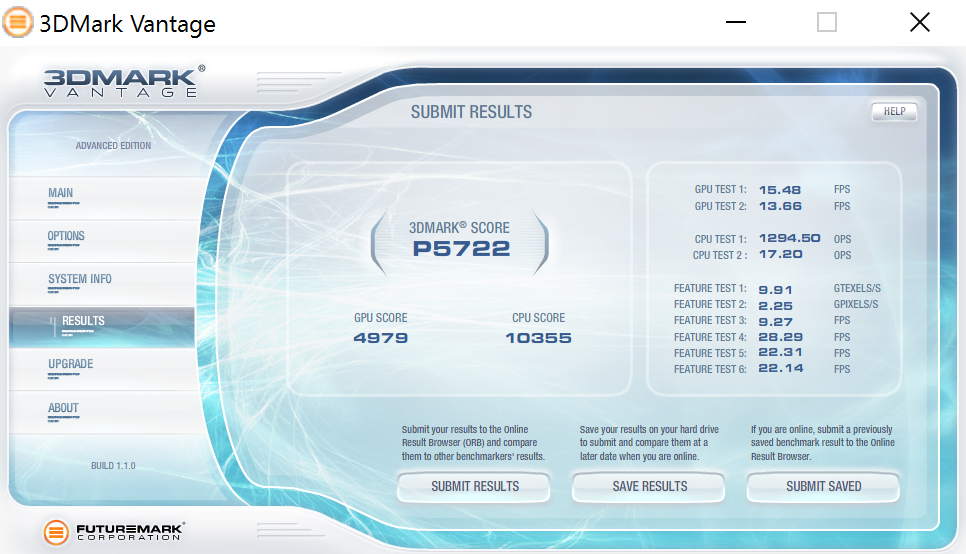Screen dimensions: 966x554
Task: Click the Futuremark Corporation text
Action: 131,532
